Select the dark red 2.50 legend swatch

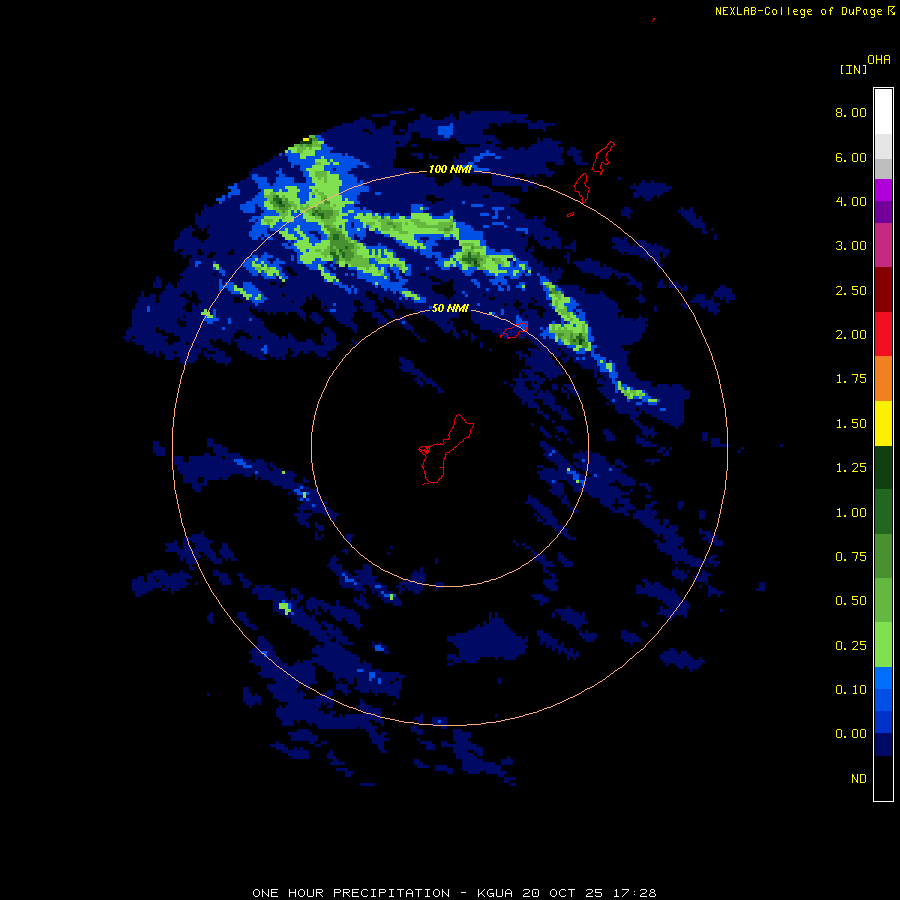tap(883, 290)
